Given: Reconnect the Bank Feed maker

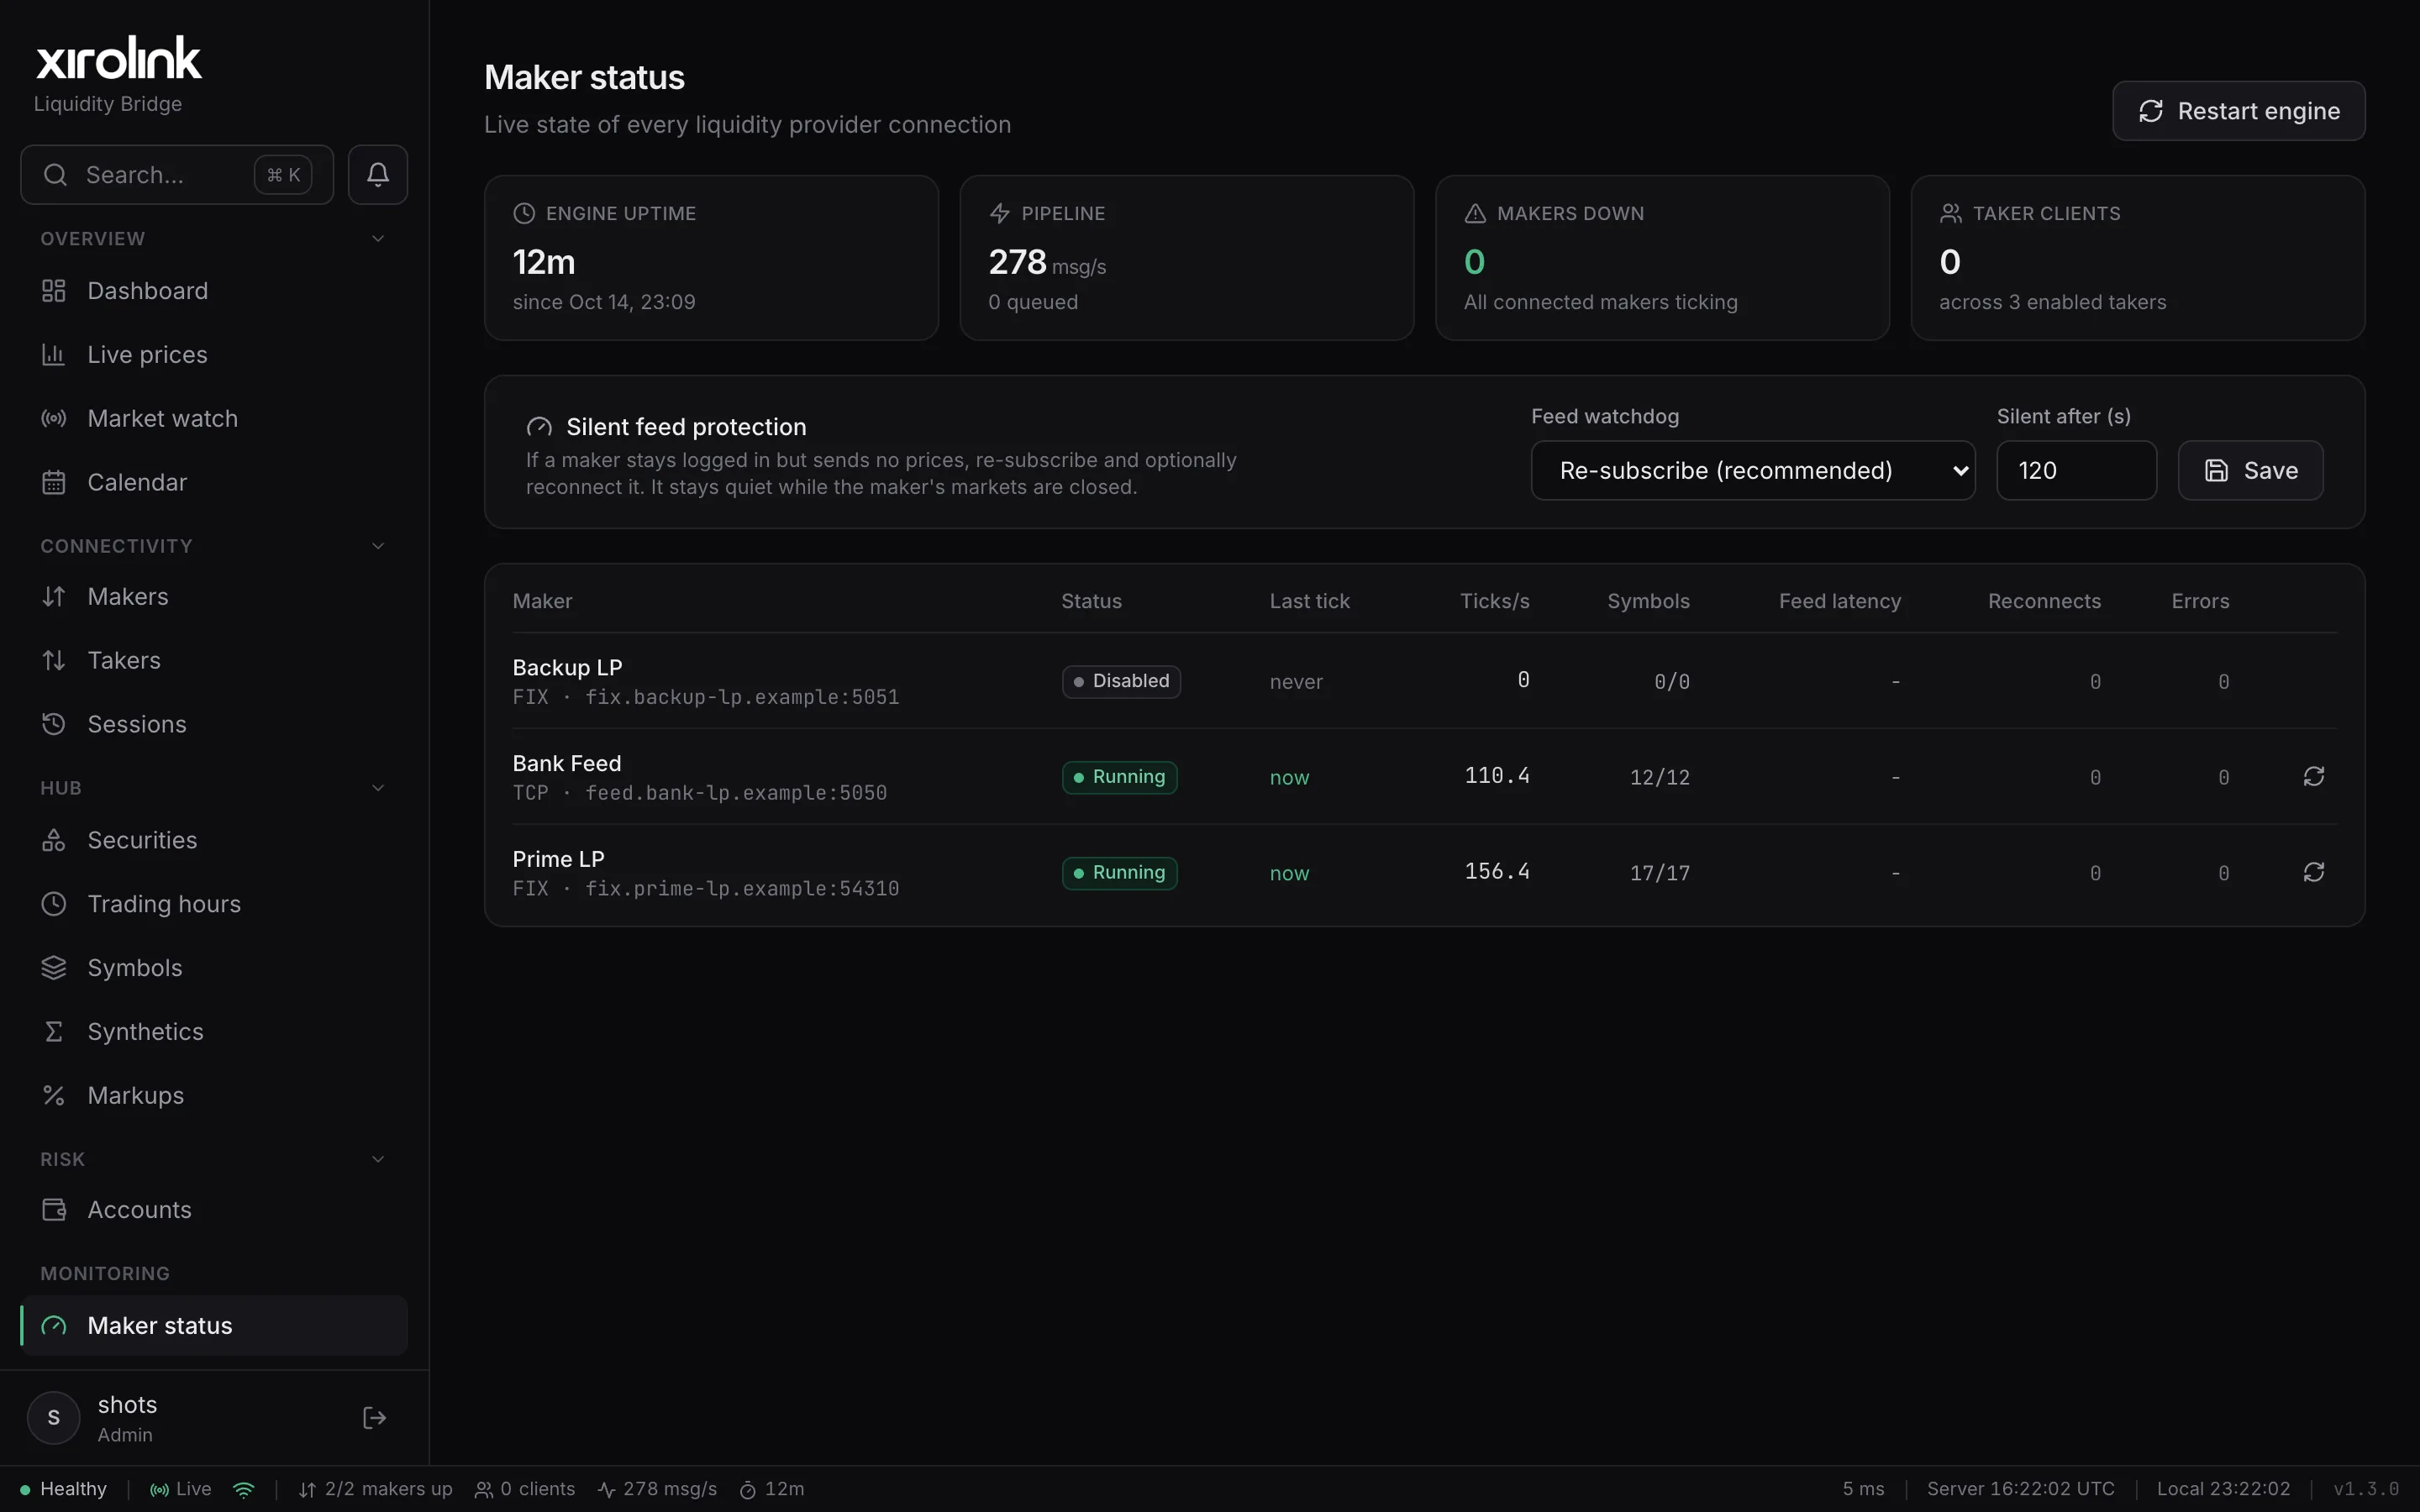Looking at the screenshot, I should pos(2313,777).
